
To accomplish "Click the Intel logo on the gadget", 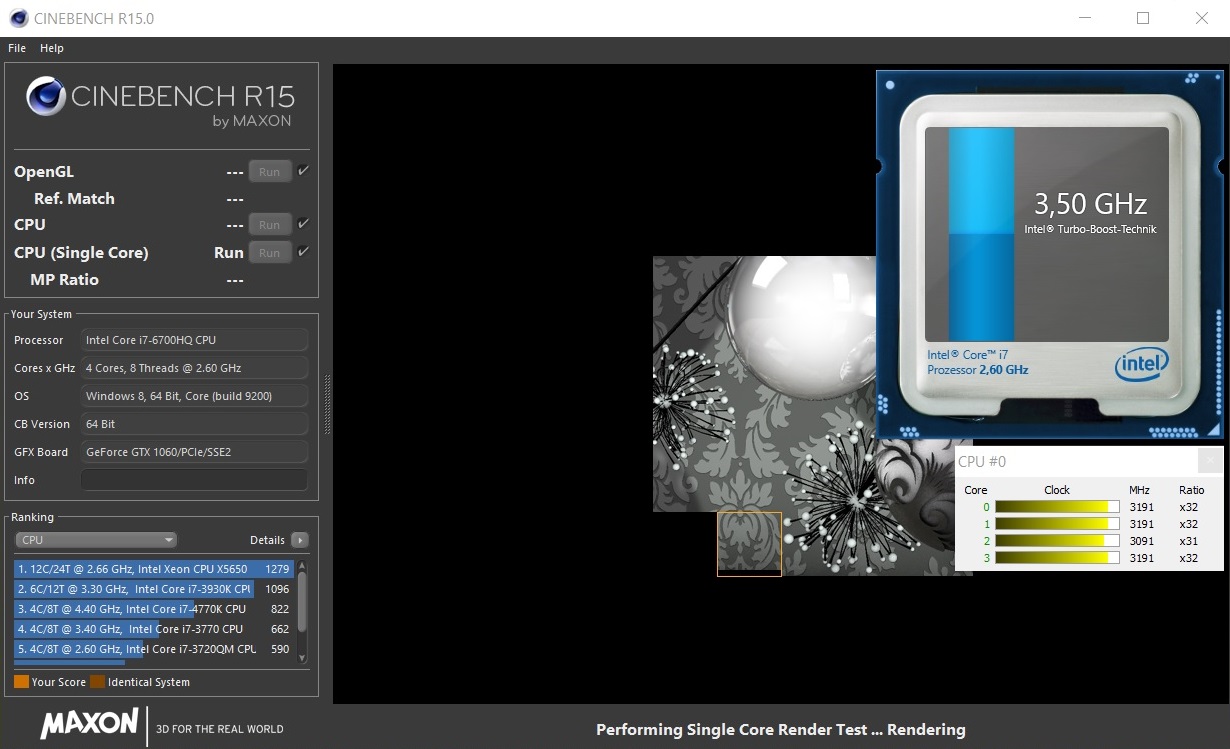I will click(1139, 365).
